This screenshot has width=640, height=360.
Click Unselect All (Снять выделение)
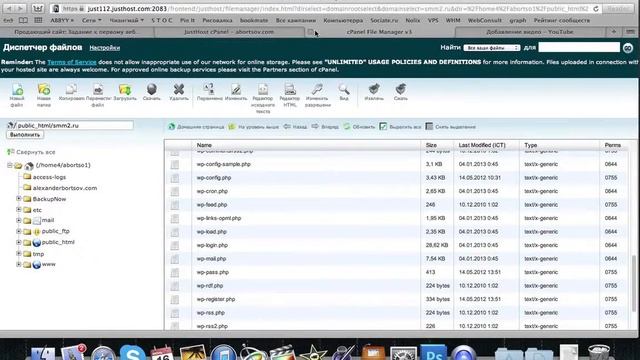point(450,127)
